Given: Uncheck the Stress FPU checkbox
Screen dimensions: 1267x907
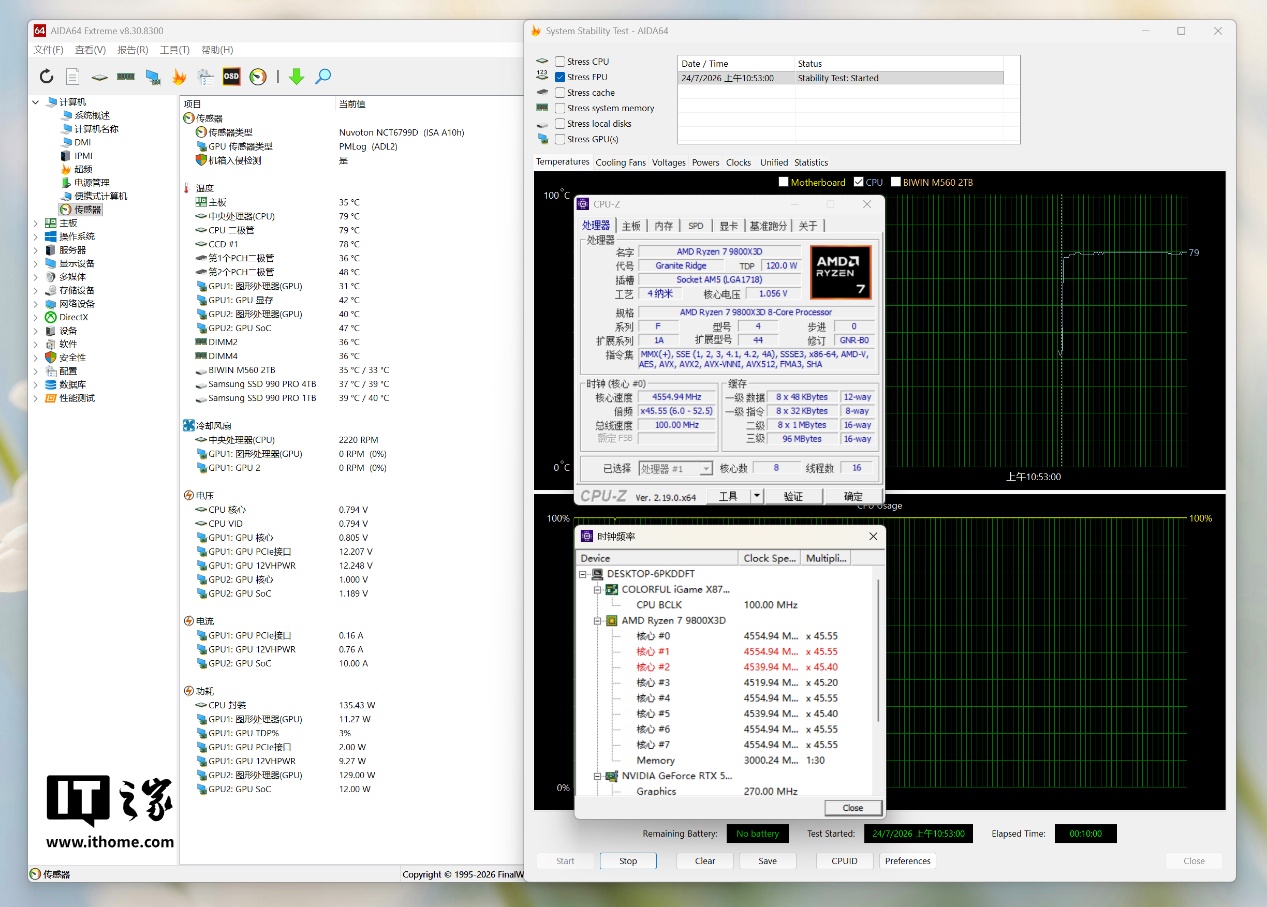Looking at the screenshot, I should click(560, 77).
